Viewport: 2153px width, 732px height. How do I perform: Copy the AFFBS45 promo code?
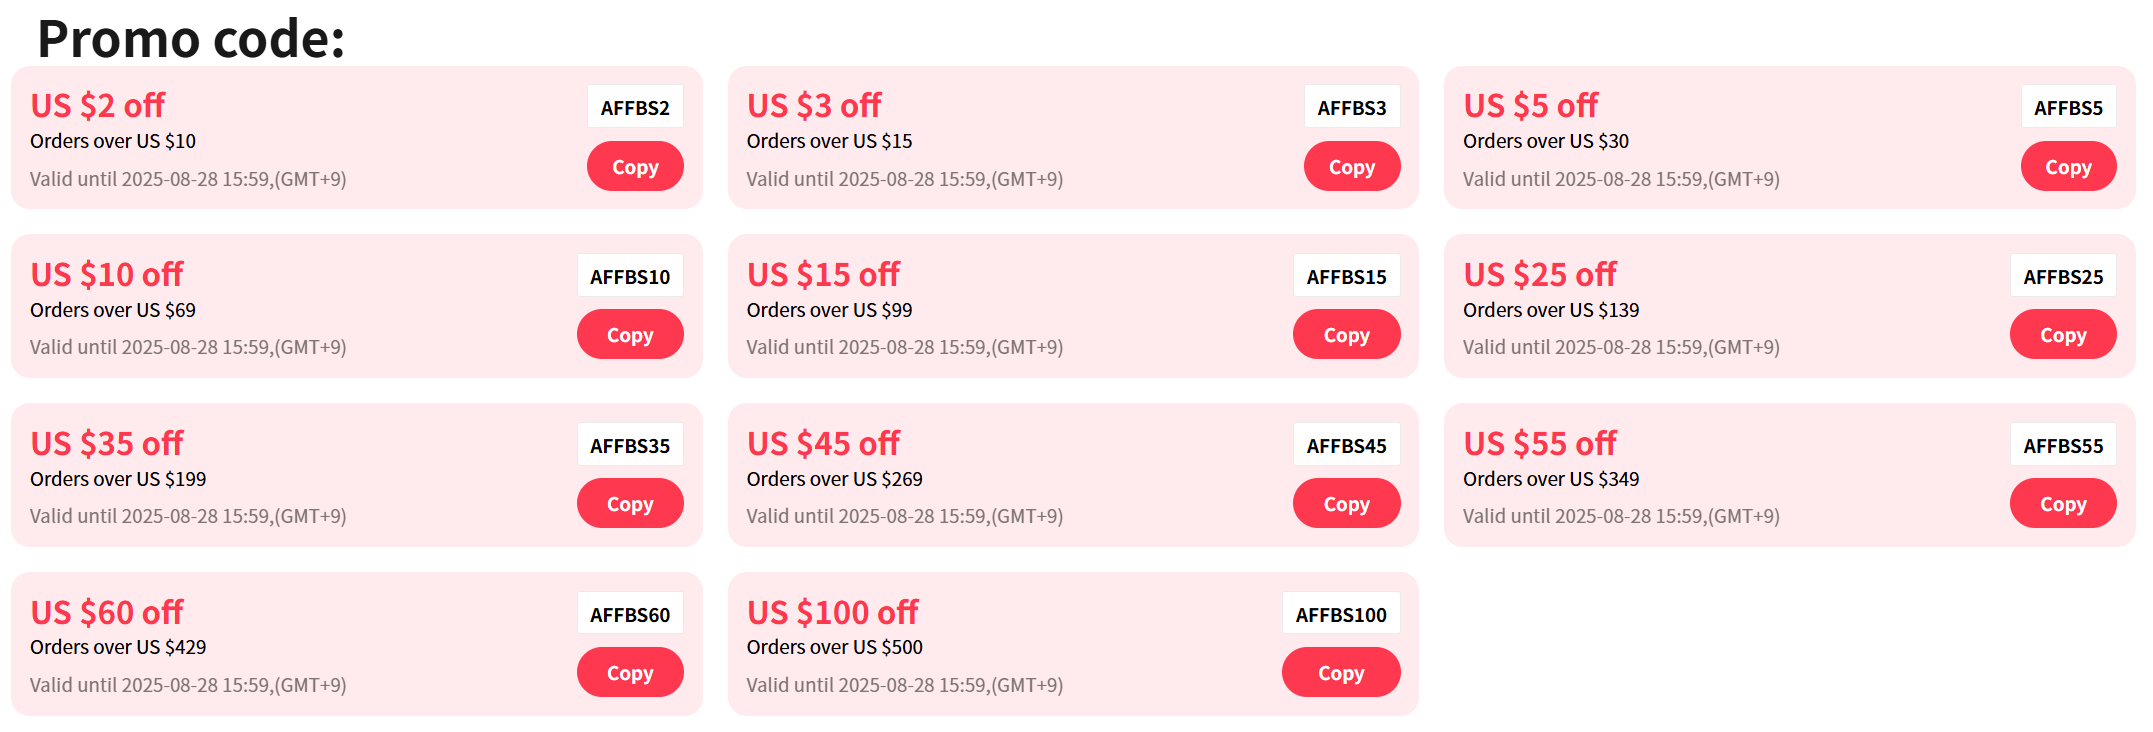coord(1346,504)
